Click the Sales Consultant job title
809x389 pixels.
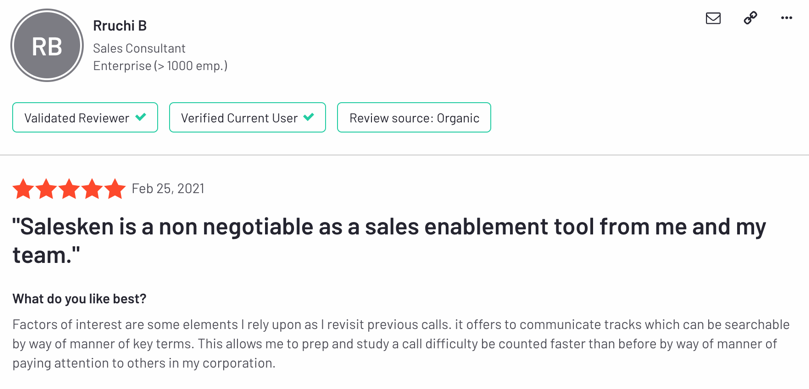139,48
